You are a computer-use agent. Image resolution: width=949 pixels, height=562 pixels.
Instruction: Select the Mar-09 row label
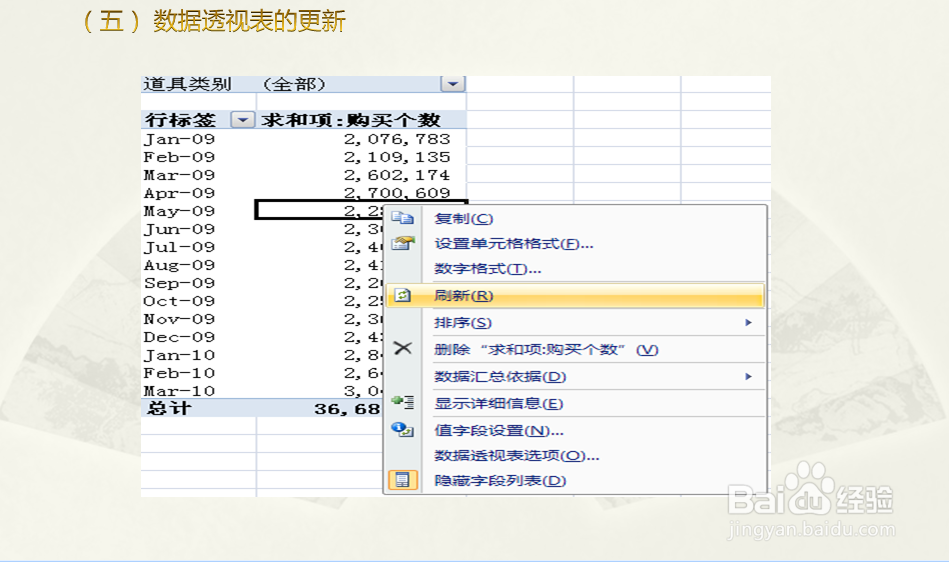tap(179, 175)
